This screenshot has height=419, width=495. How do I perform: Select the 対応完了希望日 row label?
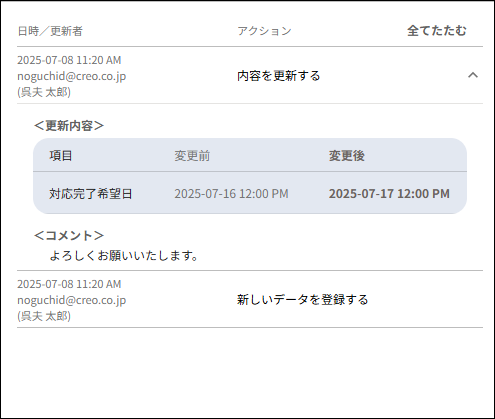(x=91, y=194)
